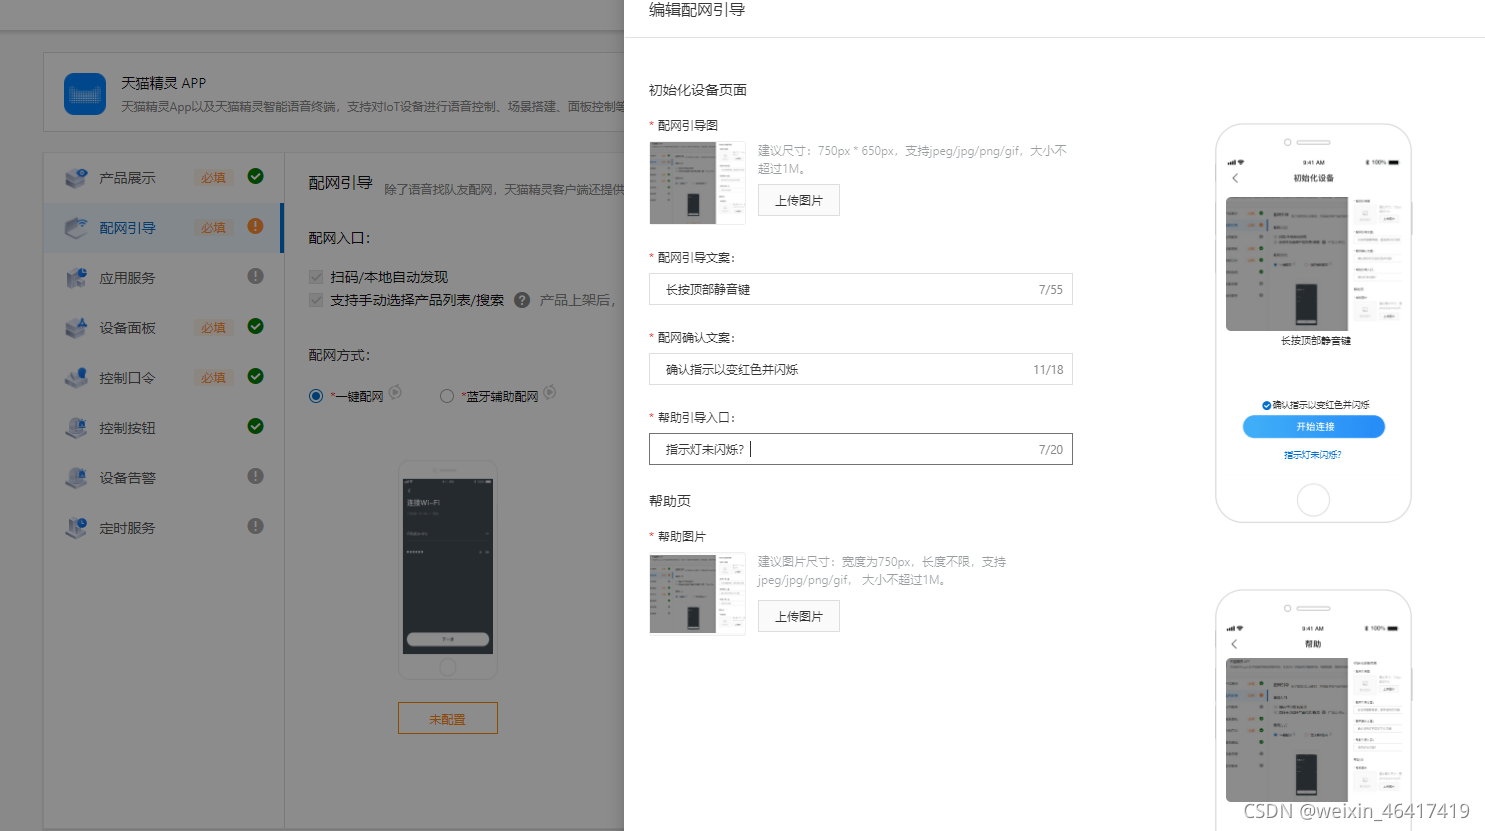This screenshot has height=831, width=1485.
Task: Click the 必填 tag beside 产品展示
Action: tap(213, 178)
